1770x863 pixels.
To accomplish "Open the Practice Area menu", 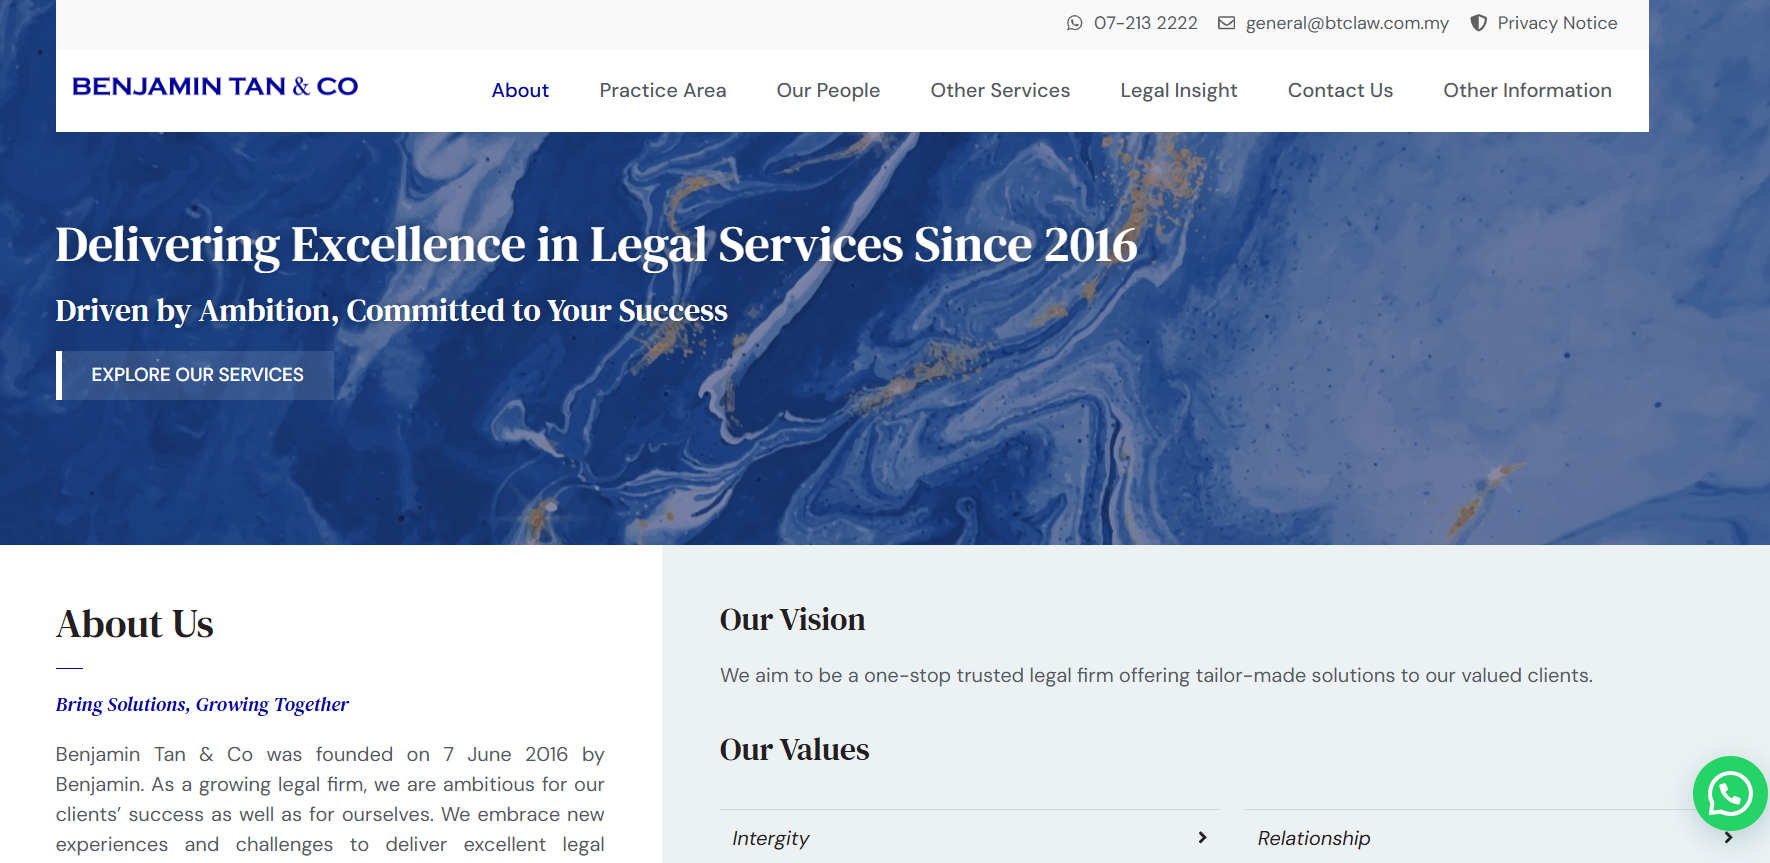I will point(663,90).
